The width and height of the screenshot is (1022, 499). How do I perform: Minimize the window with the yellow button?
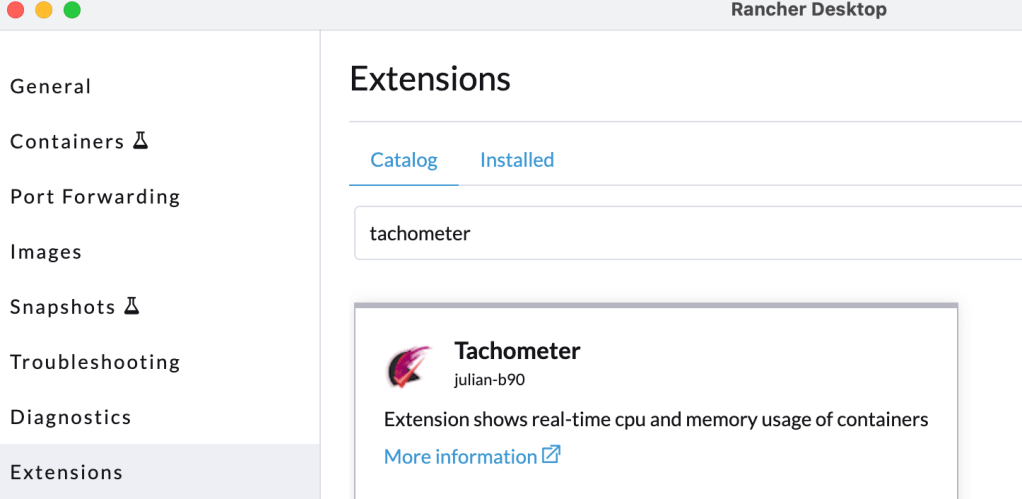[44, 10]
